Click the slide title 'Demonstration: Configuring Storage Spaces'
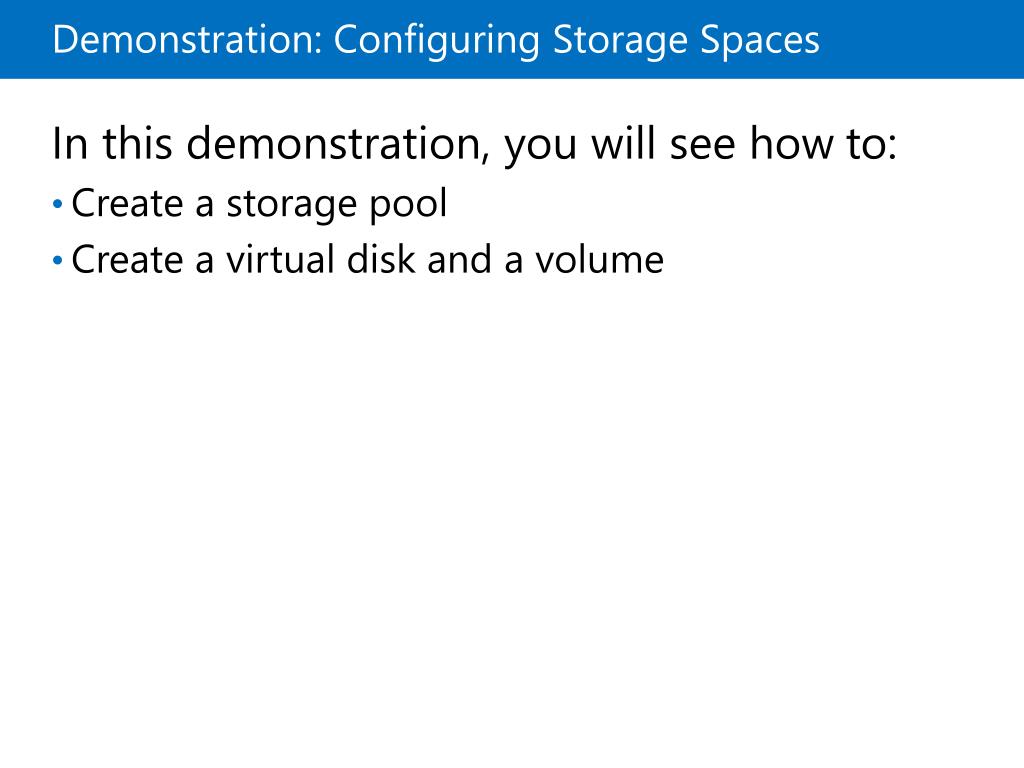 (x=436, y=40)
